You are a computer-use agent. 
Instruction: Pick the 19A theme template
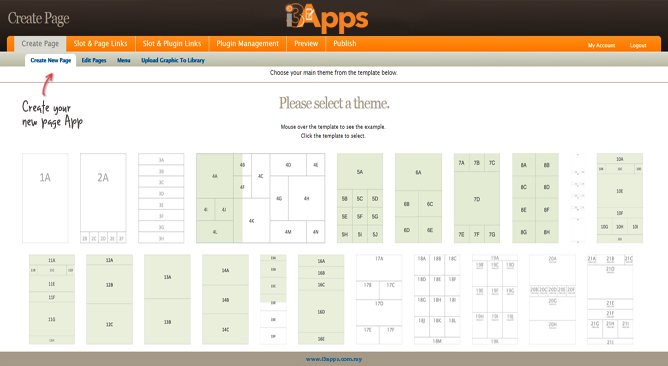[x=495, y=300]
